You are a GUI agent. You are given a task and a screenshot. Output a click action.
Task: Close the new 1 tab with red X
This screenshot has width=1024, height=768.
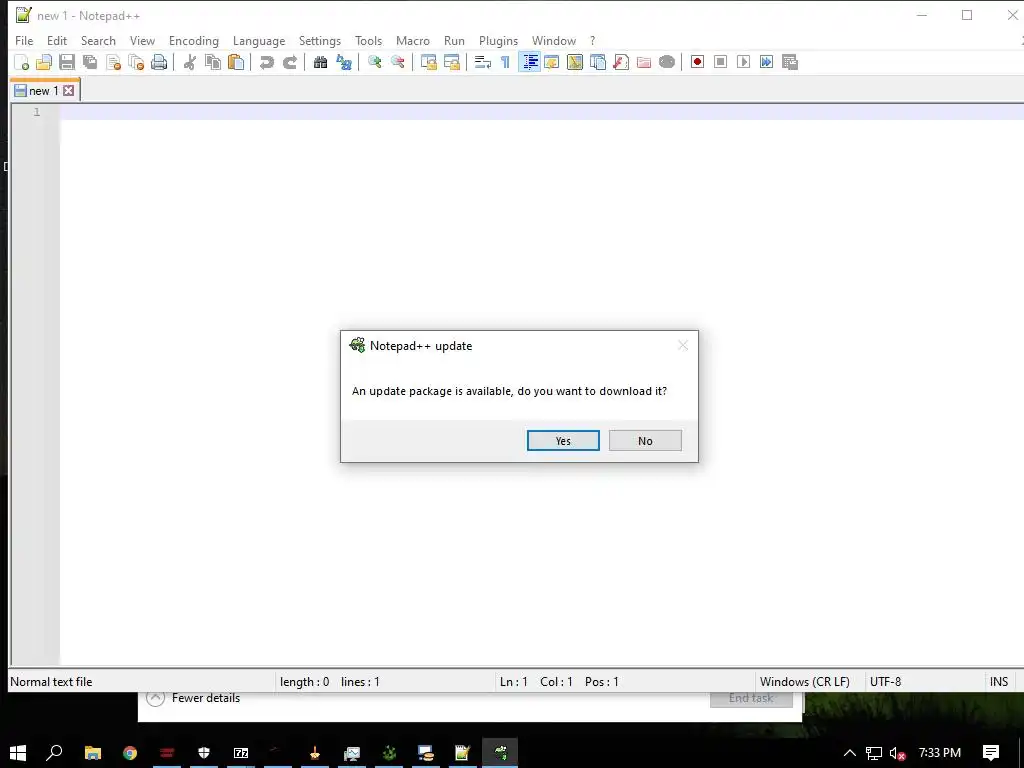(69, 91)
